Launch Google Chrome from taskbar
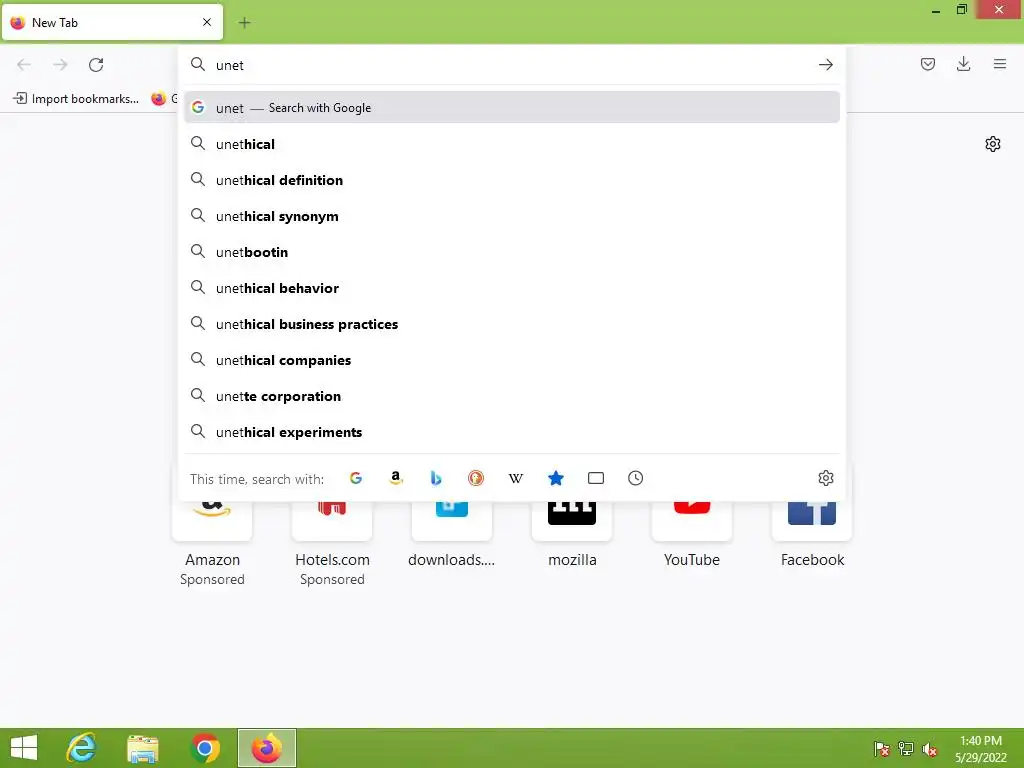 (205, 748)
